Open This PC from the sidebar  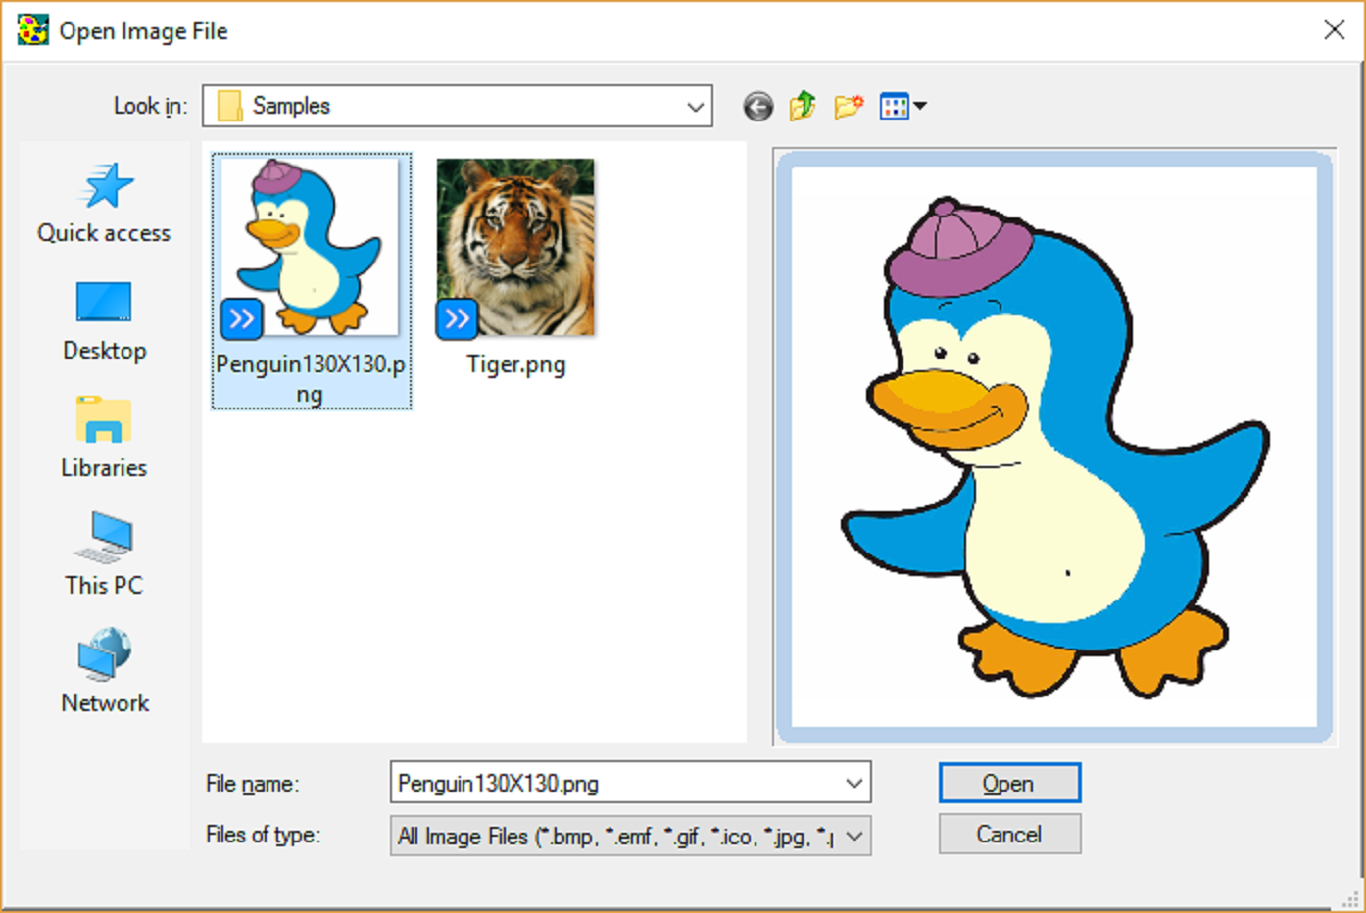point(103,555)
